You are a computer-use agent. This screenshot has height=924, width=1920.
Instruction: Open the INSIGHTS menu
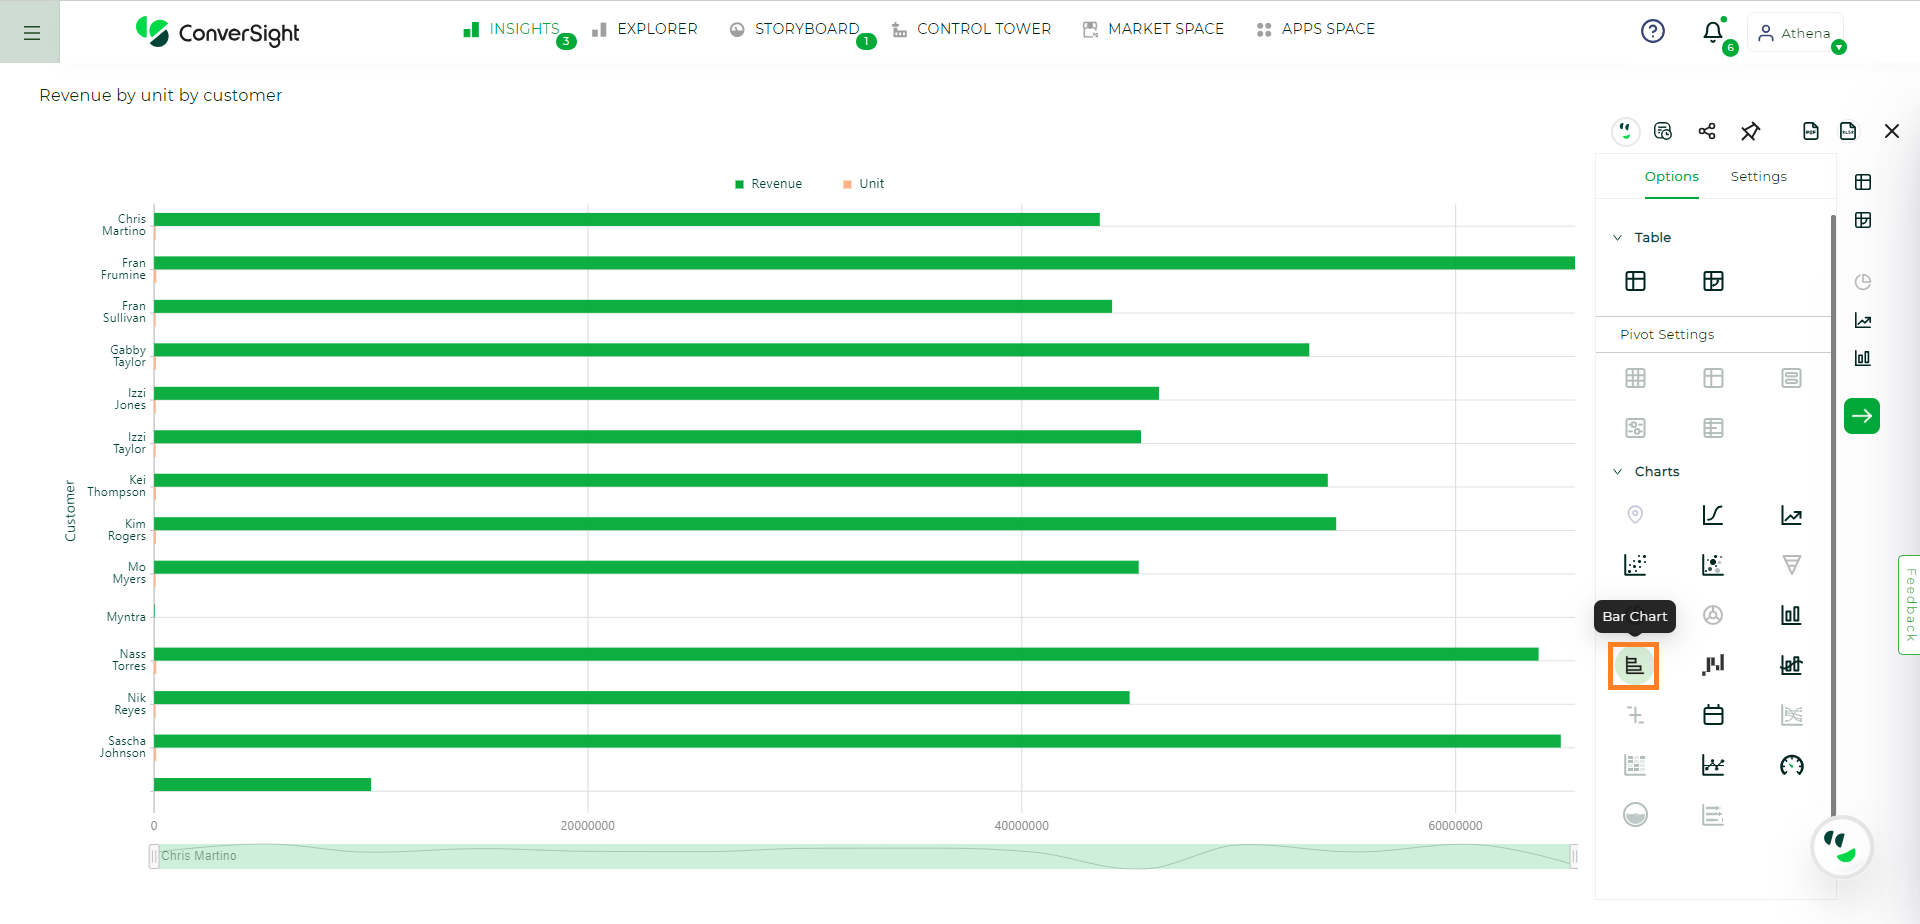point(512,29)
